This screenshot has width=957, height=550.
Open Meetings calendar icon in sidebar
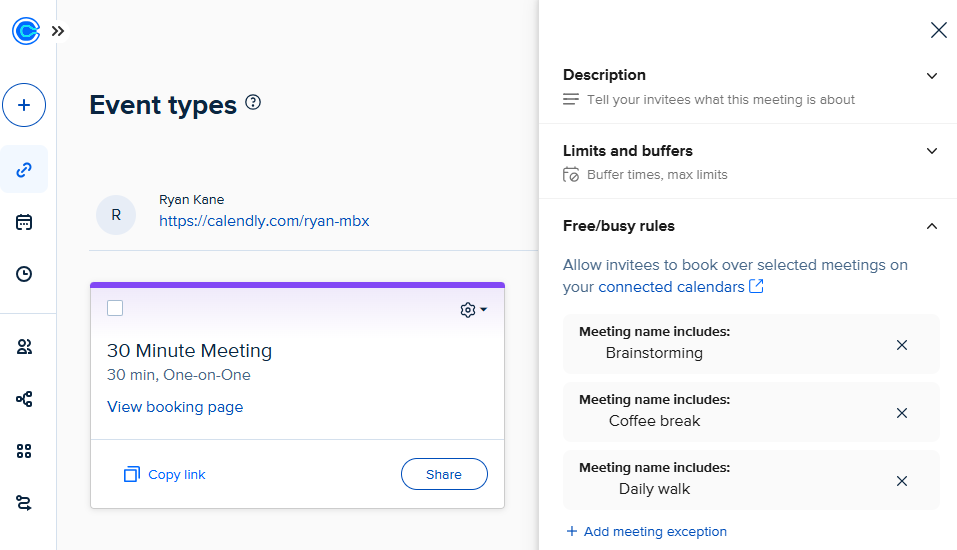[24, 222]
